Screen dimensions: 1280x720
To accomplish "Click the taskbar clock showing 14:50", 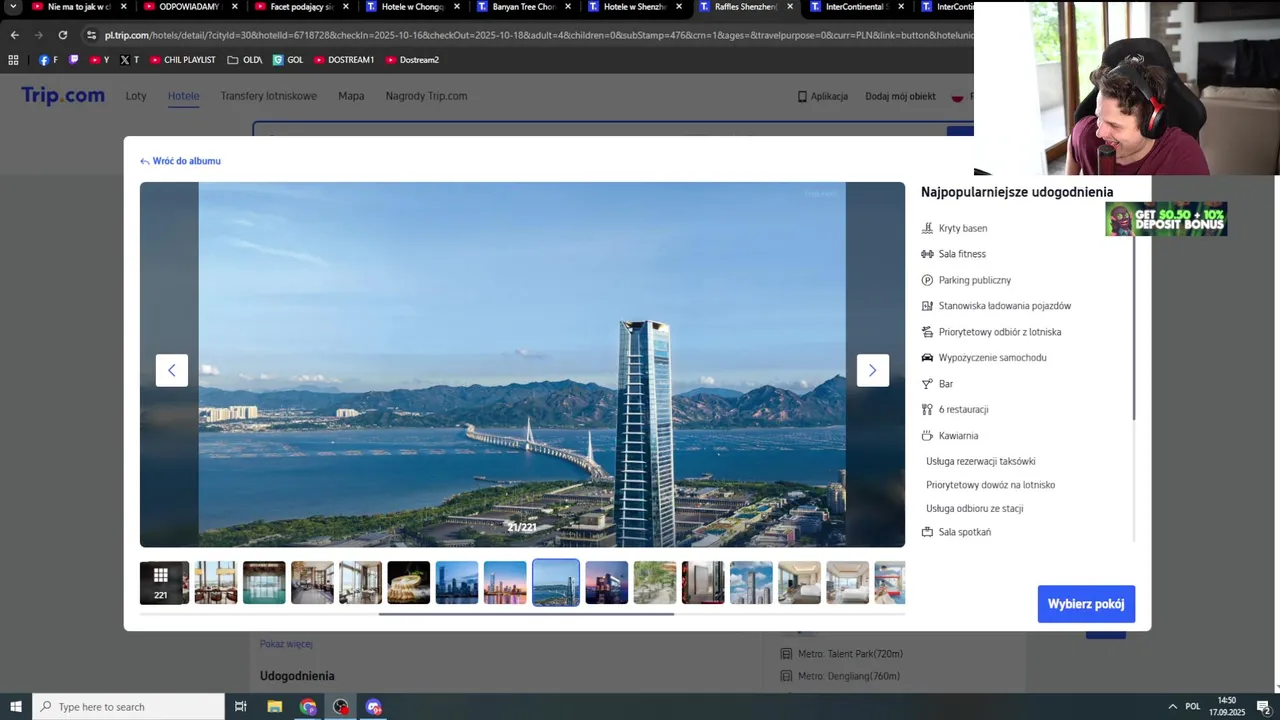I will tap(1227, 707).
